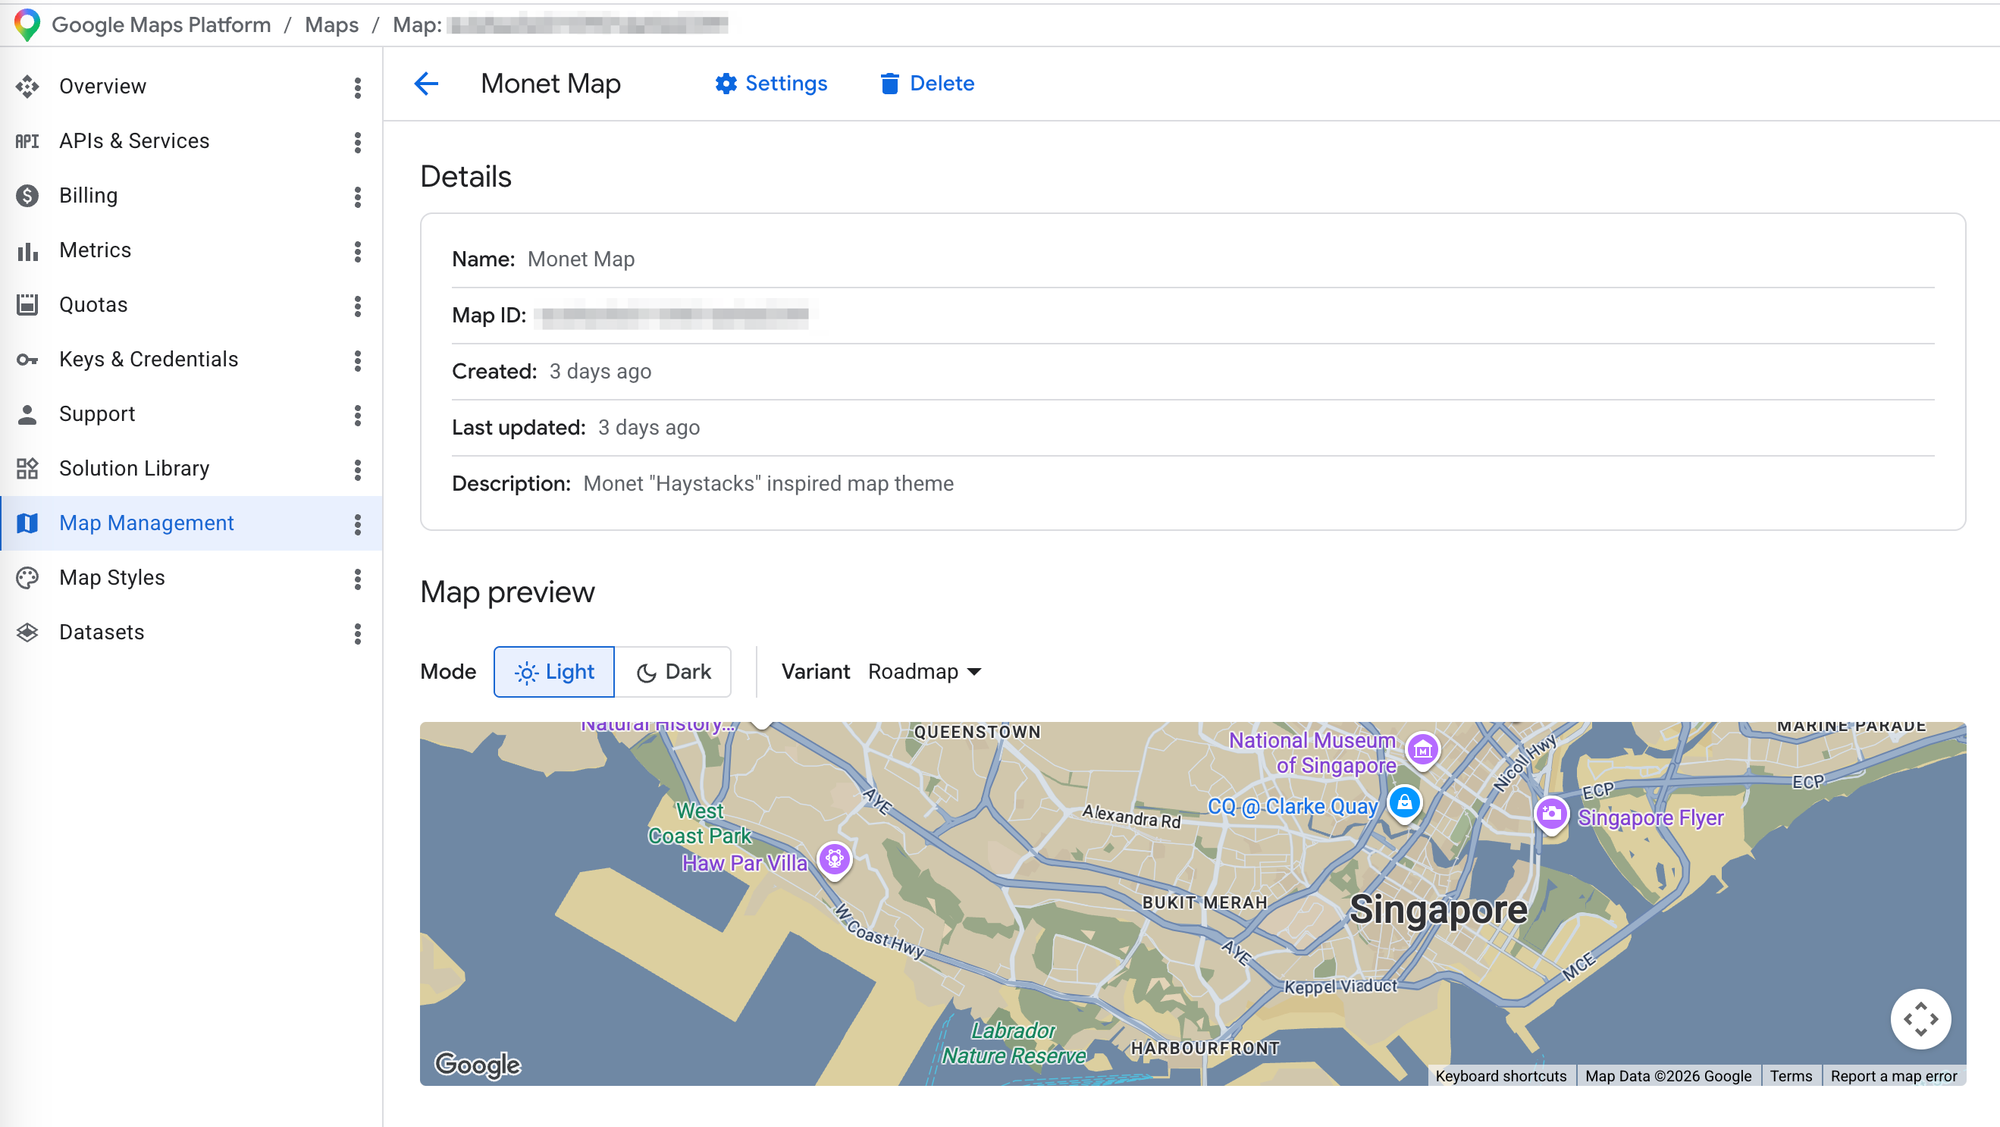Click the Billing dollar icon
This screenshot has width=2000, height=1127.
28,196
